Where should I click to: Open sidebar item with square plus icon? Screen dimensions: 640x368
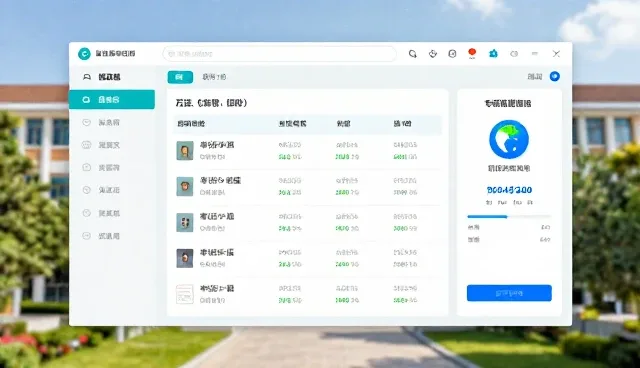coord(101,167)
